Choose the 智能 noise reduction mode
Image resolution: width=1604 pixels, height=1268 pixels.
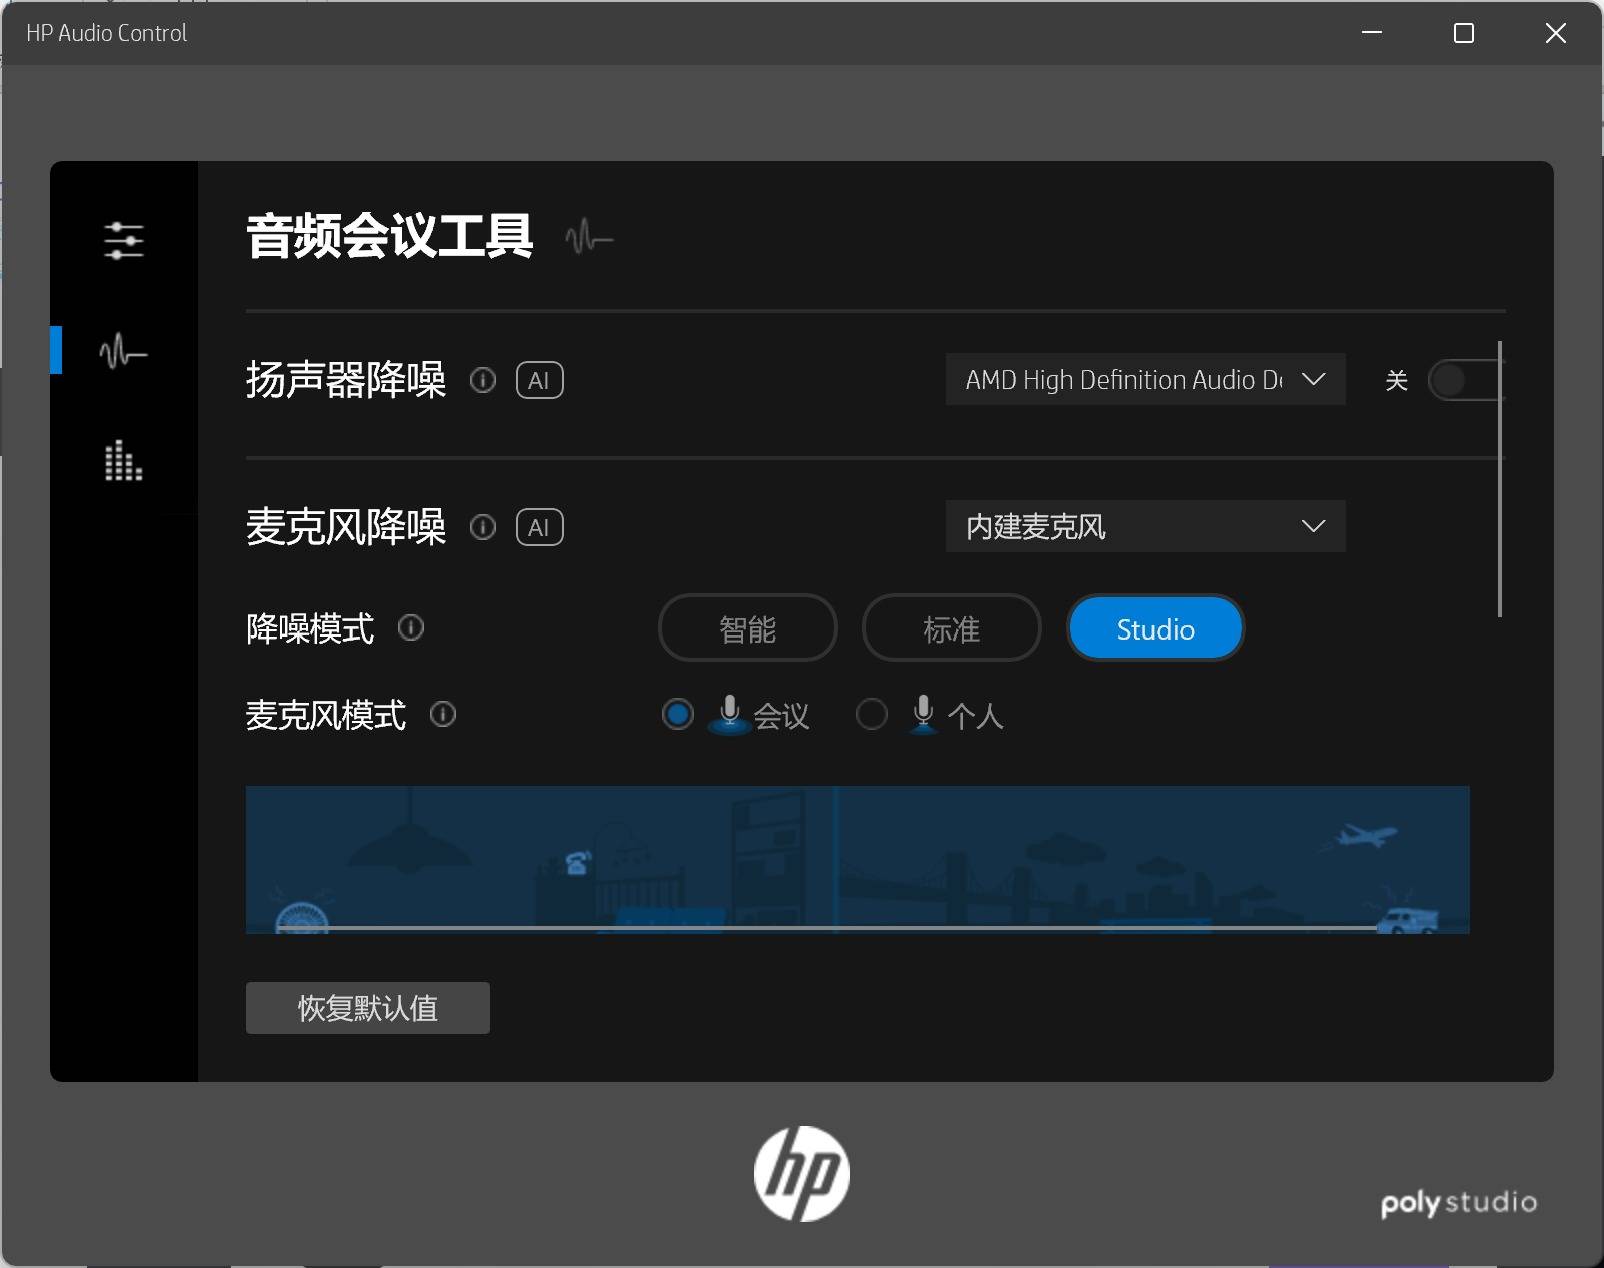pyautogui.click(x=748, y=628)
